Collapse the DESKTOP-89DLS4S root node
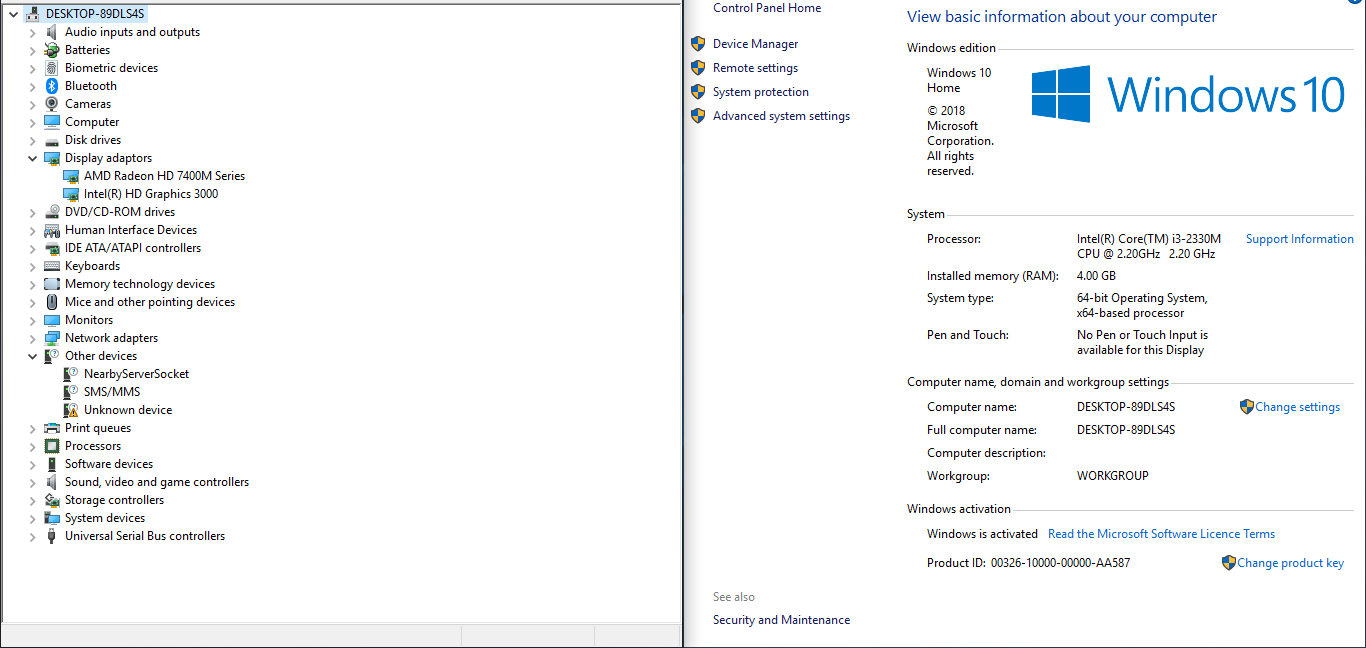Viewport: 1366px width, 648px height. tap(13, 14)
